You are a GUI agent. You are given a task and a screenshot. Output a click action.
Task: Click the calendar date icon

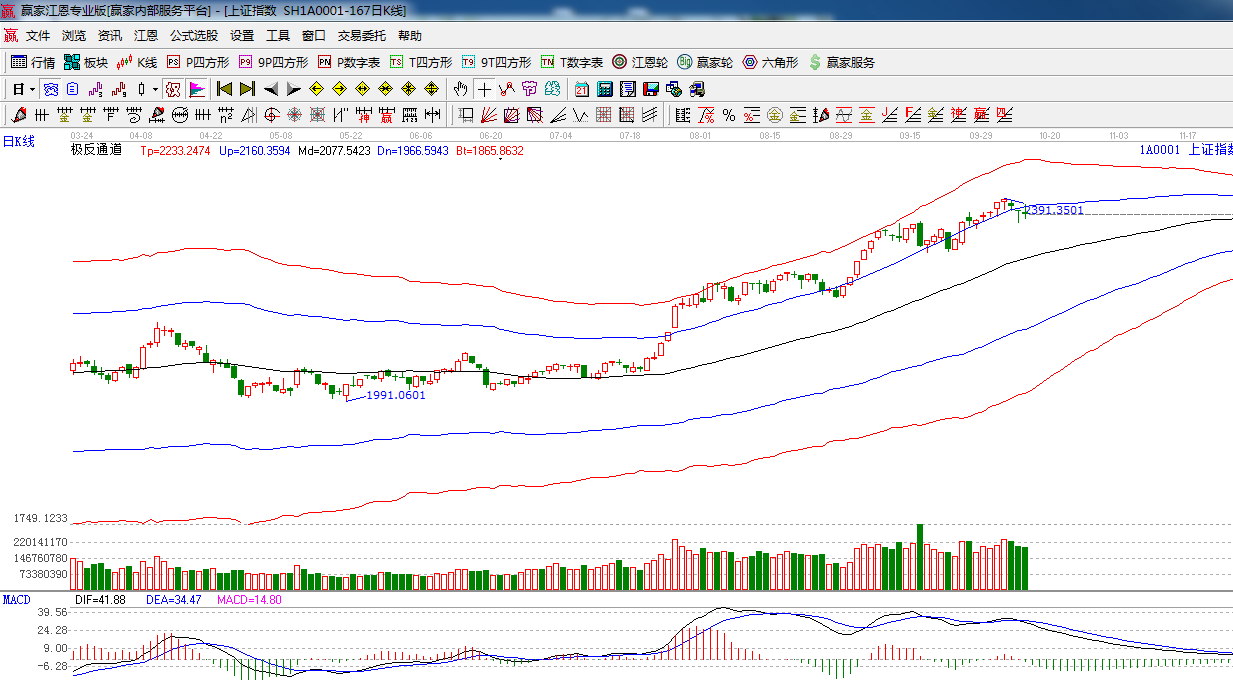(581, 89)
